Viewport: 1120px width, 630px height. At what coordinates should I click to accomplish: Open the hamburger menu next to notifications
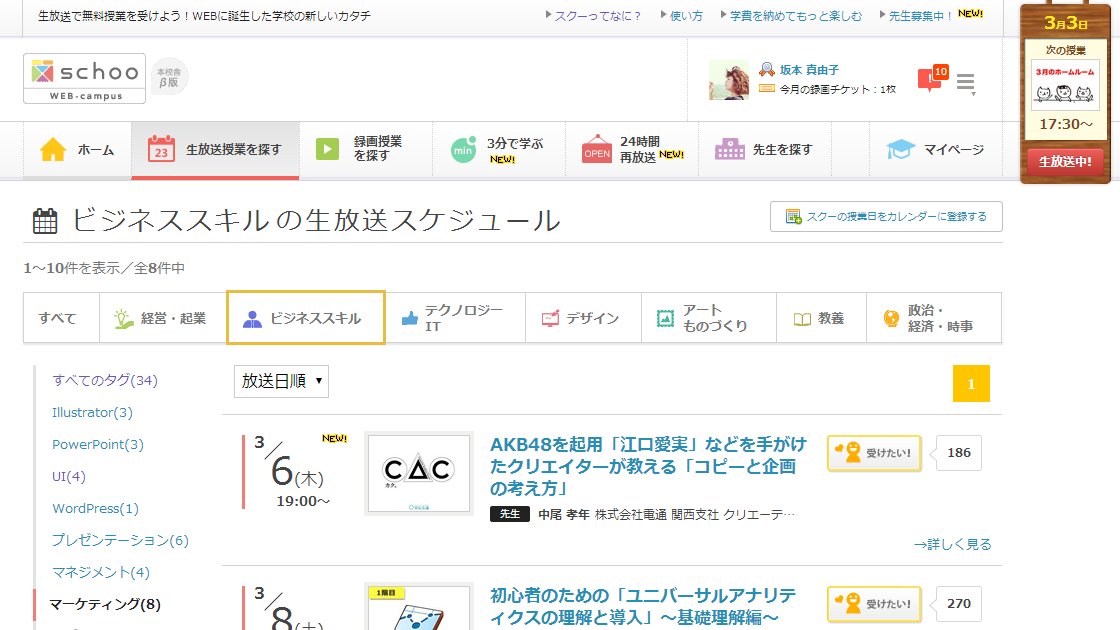click(966, 84)
